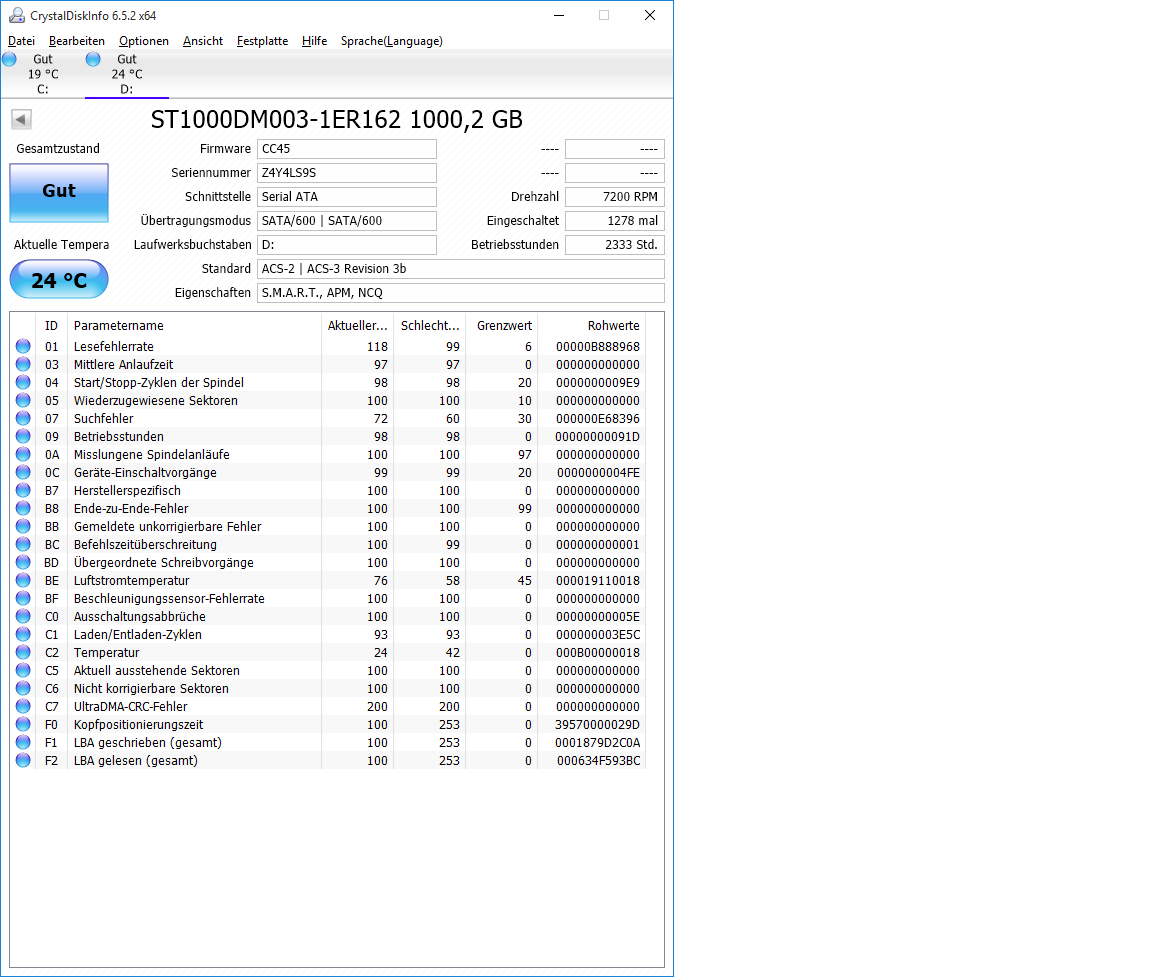
Task: Click status orb of Befehlszeitüberschreitung row
Action: tap(24, 544)
